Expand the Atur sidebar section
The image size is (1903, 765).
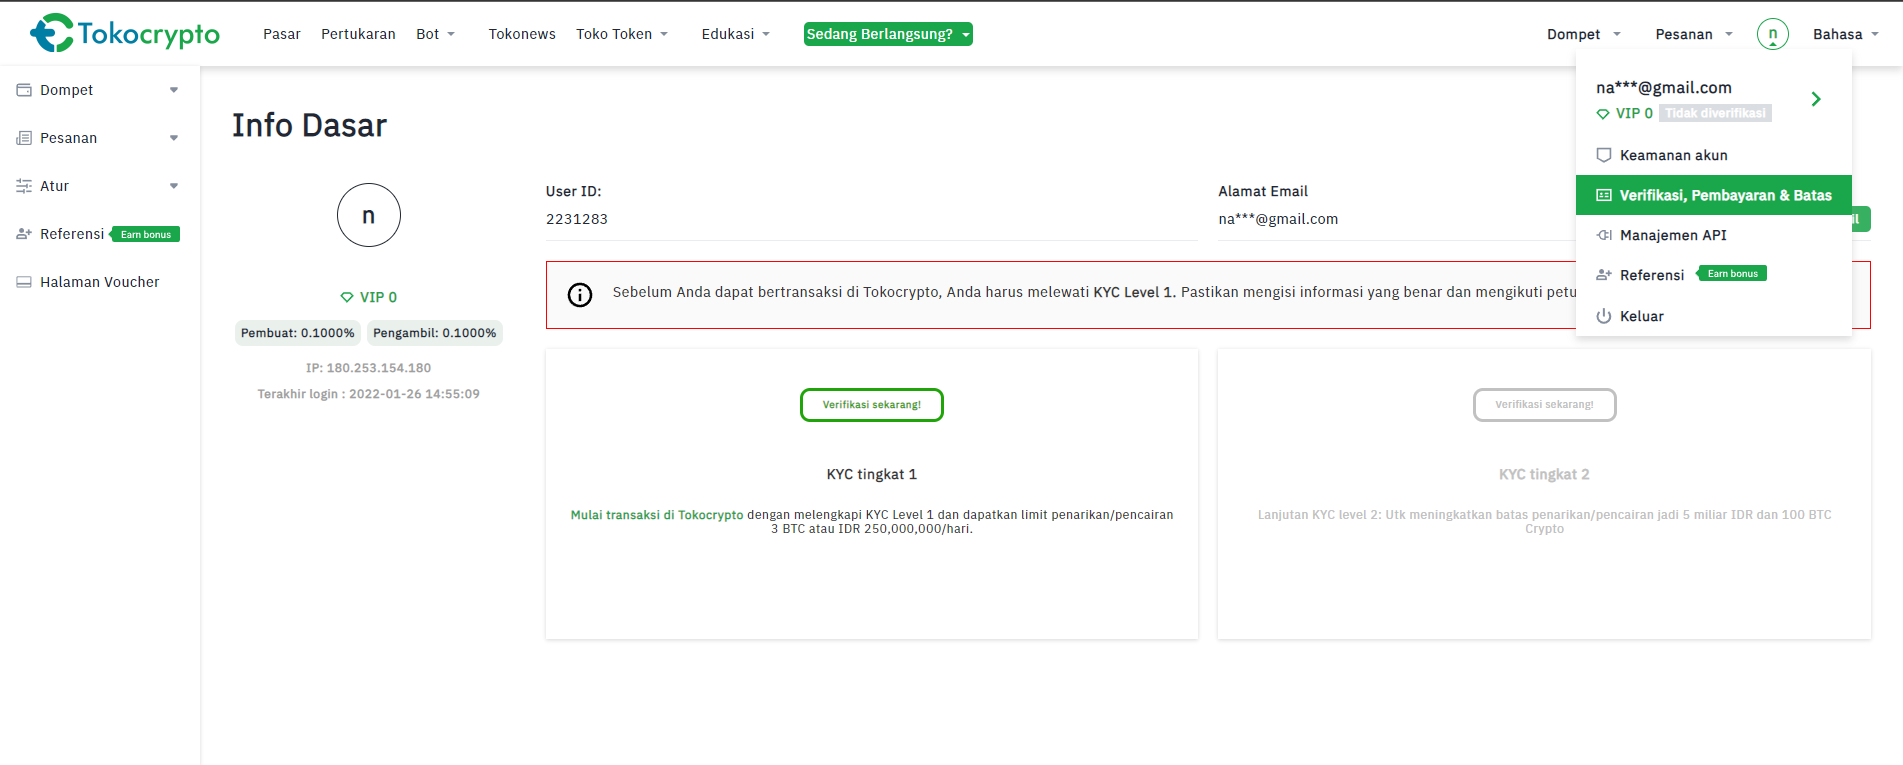pyautogui.click(x=174, y=186)
